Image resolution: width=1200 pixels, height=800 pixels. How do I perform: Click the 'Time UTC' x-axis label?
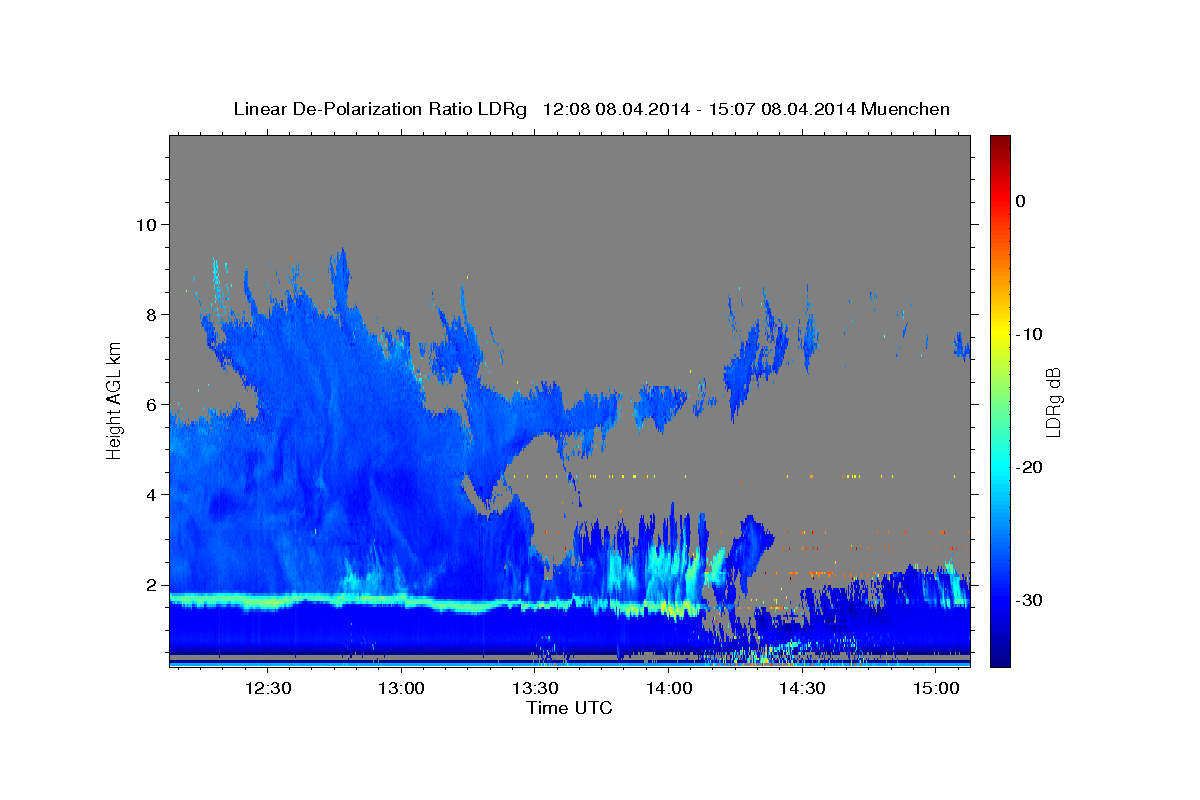(569, 708)
